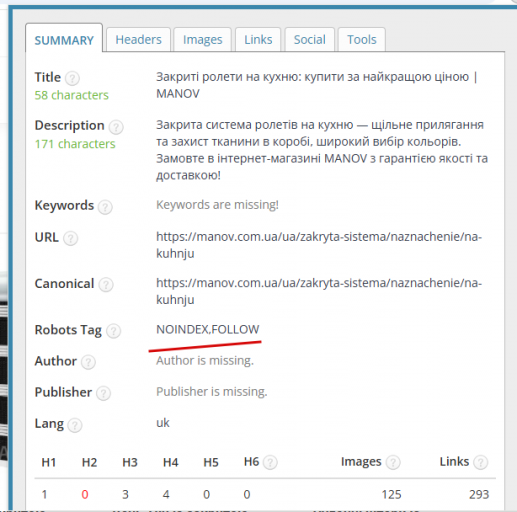
Task: Click the Links column header label
Action: [x=454, y=462]
